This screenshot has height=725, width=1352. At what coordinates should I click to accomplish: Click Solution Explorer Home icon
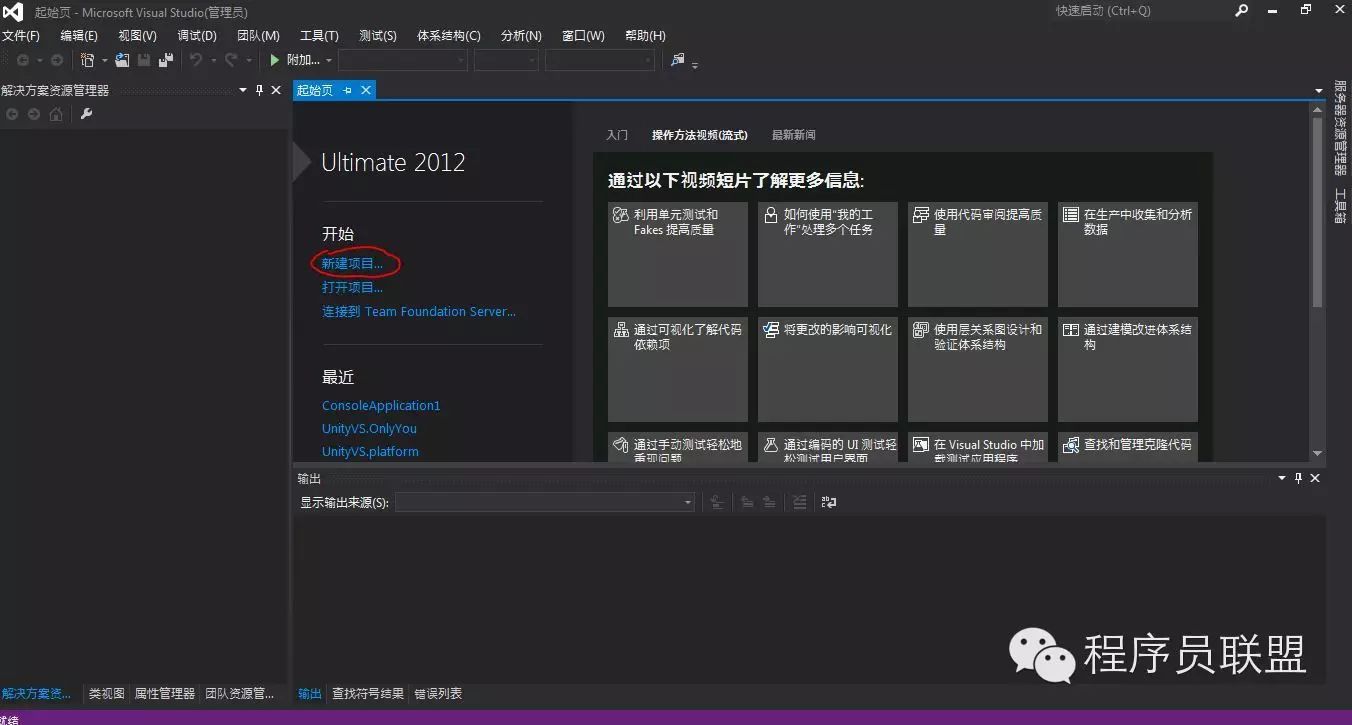[x=56, y=114]
